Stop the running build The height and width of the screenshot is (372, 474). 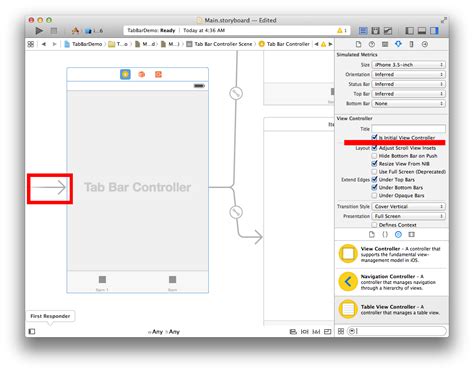click(x=54, y=31)
